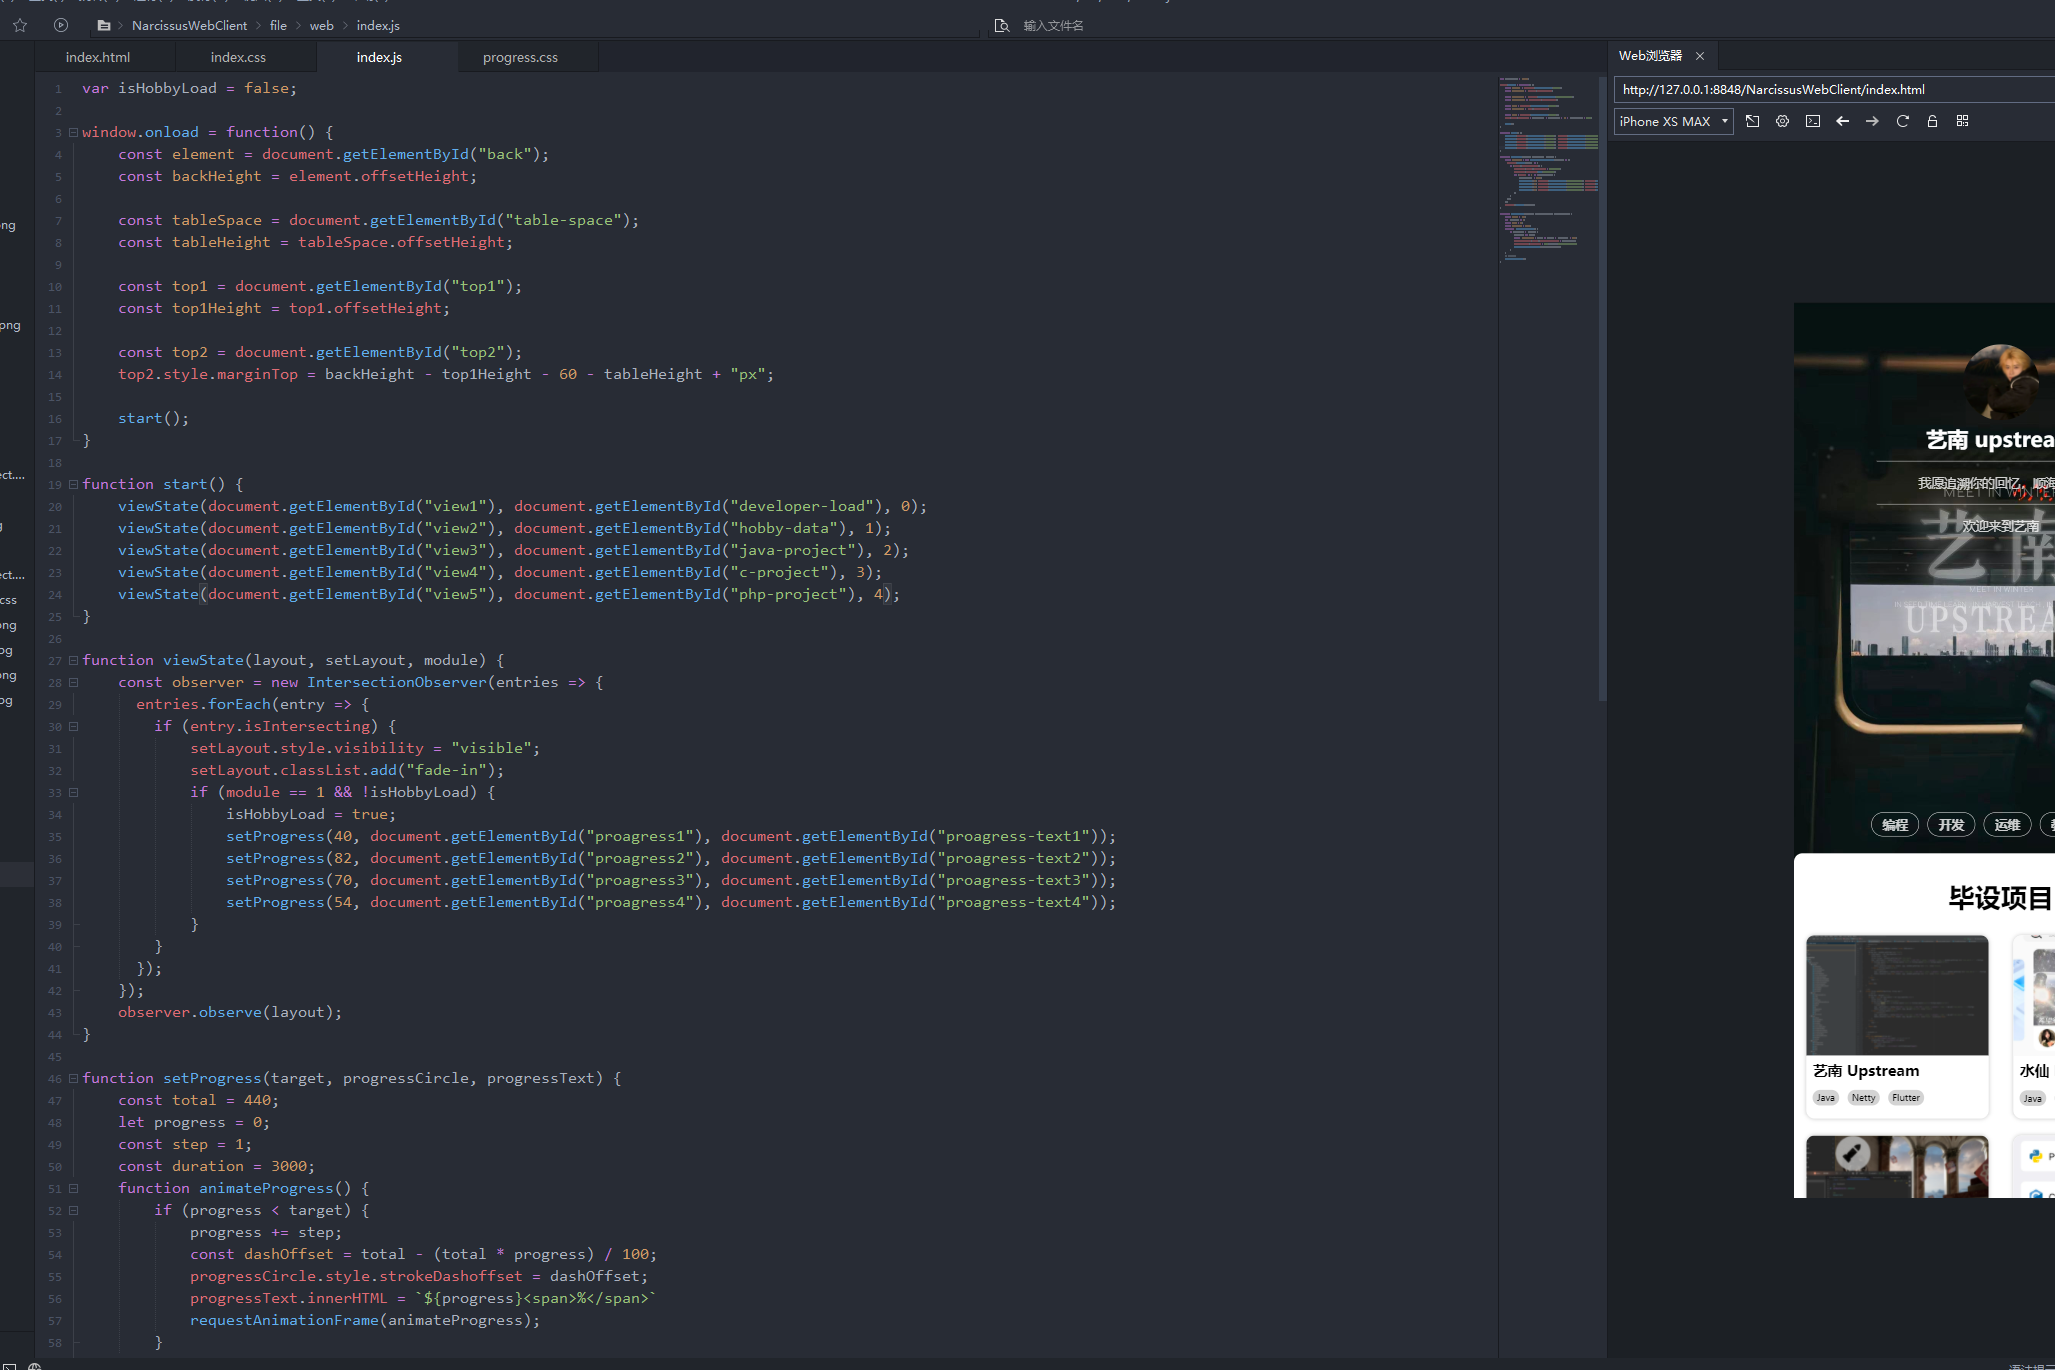This screenshot has width=2055, height=1370.
Task: Select the Web浏览器 panel tab
Action: (x=1650, y=56)
